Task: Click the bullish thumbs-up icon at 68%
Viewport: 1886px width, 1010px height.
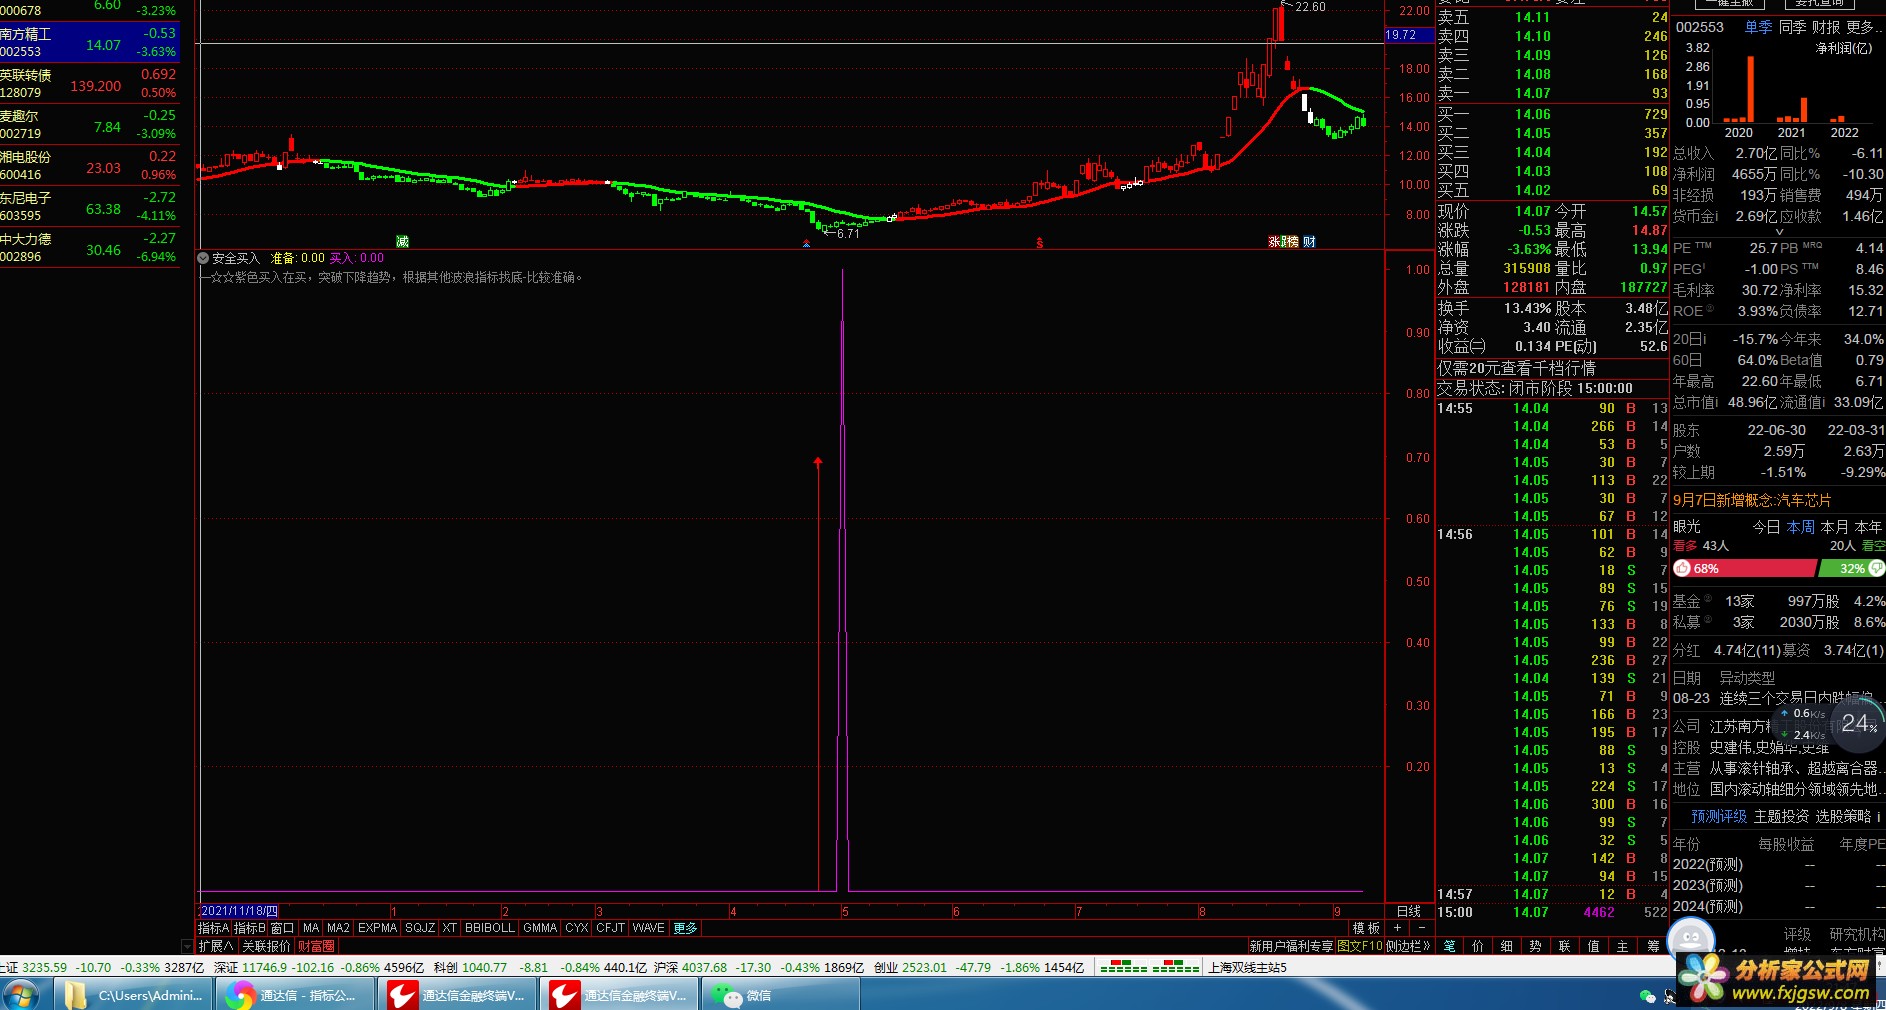Action: coord(1682,568)
